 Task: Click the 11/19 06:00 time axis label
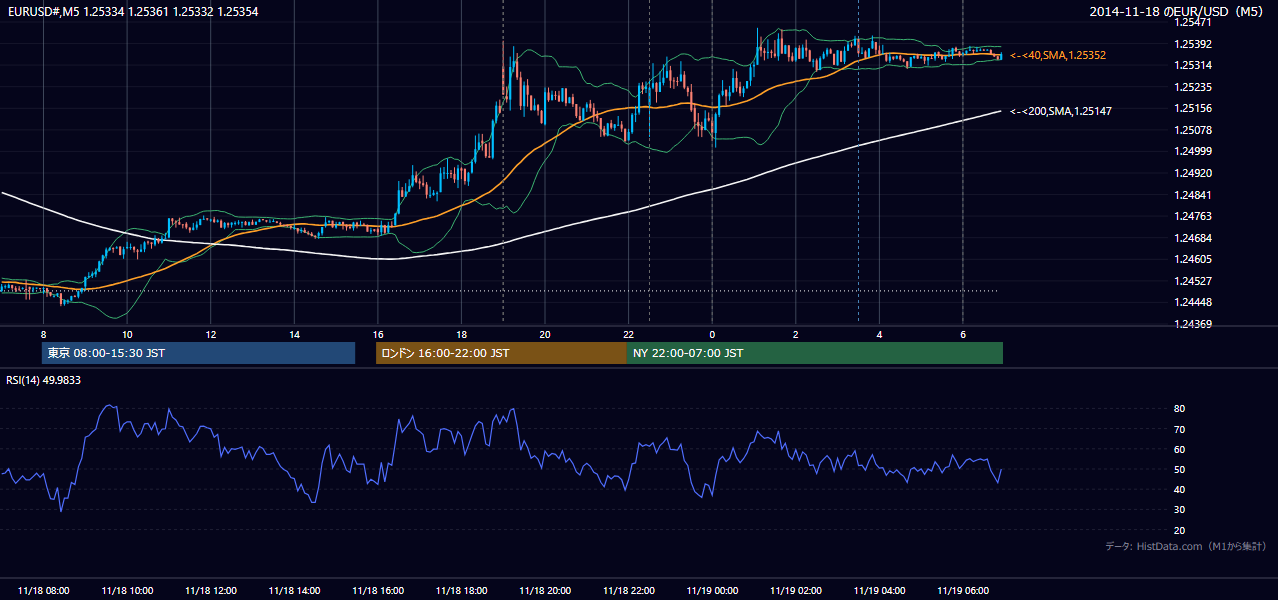pos(963,590)
